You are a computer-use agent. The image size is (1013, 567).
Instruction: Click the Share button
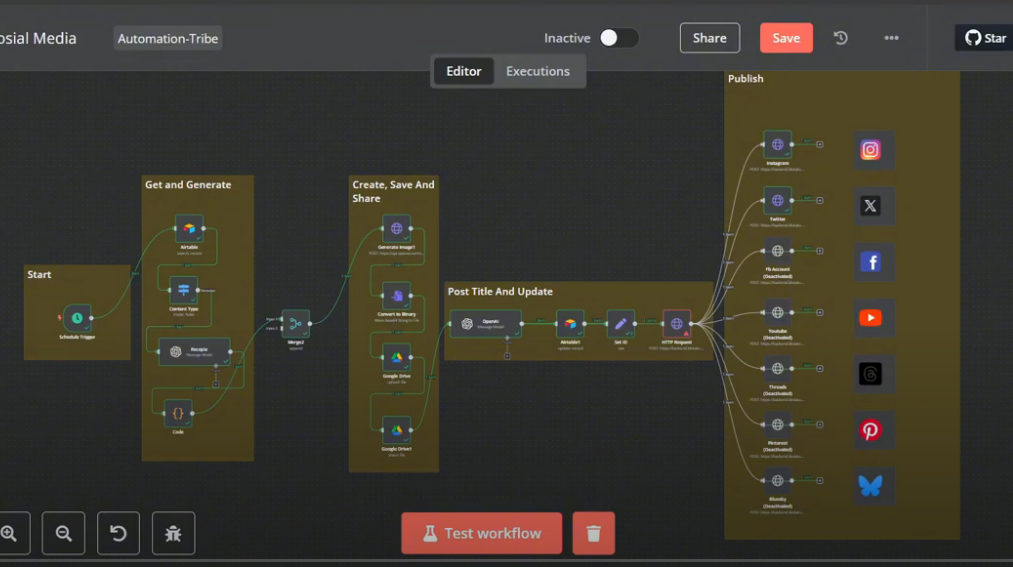coord(709,38)
